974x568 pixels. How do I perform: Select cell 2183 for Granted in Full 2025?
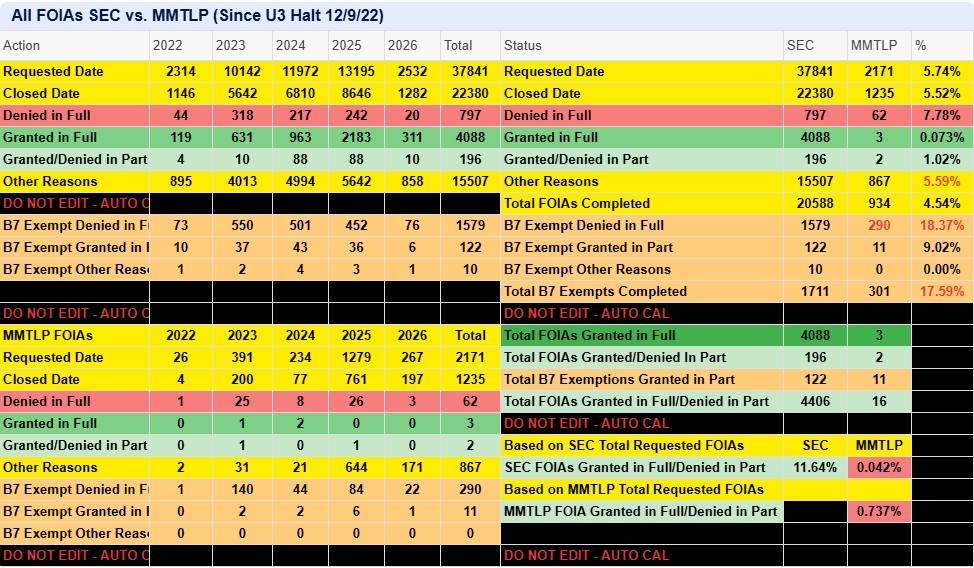356,137
